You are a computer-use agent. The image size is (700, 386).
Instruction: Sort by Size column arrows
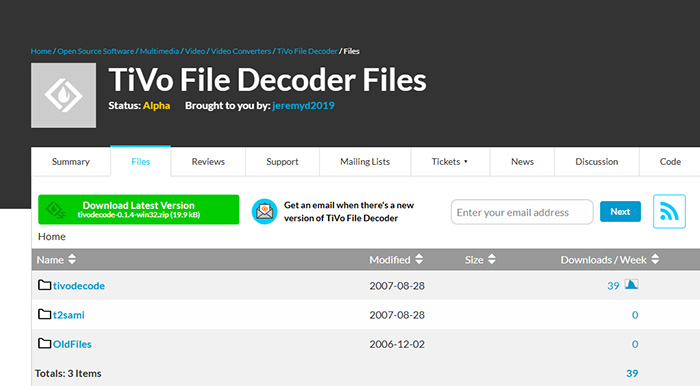click(492, 259)
